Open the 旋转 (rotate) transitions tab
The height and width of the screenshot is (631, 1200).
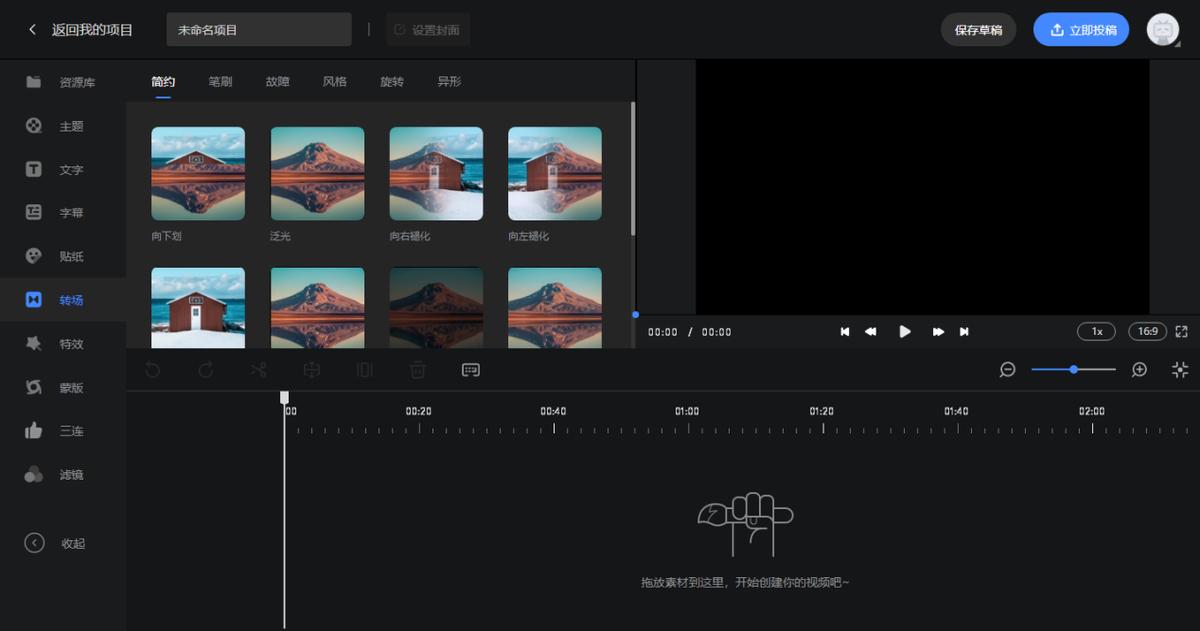[392, 81]
